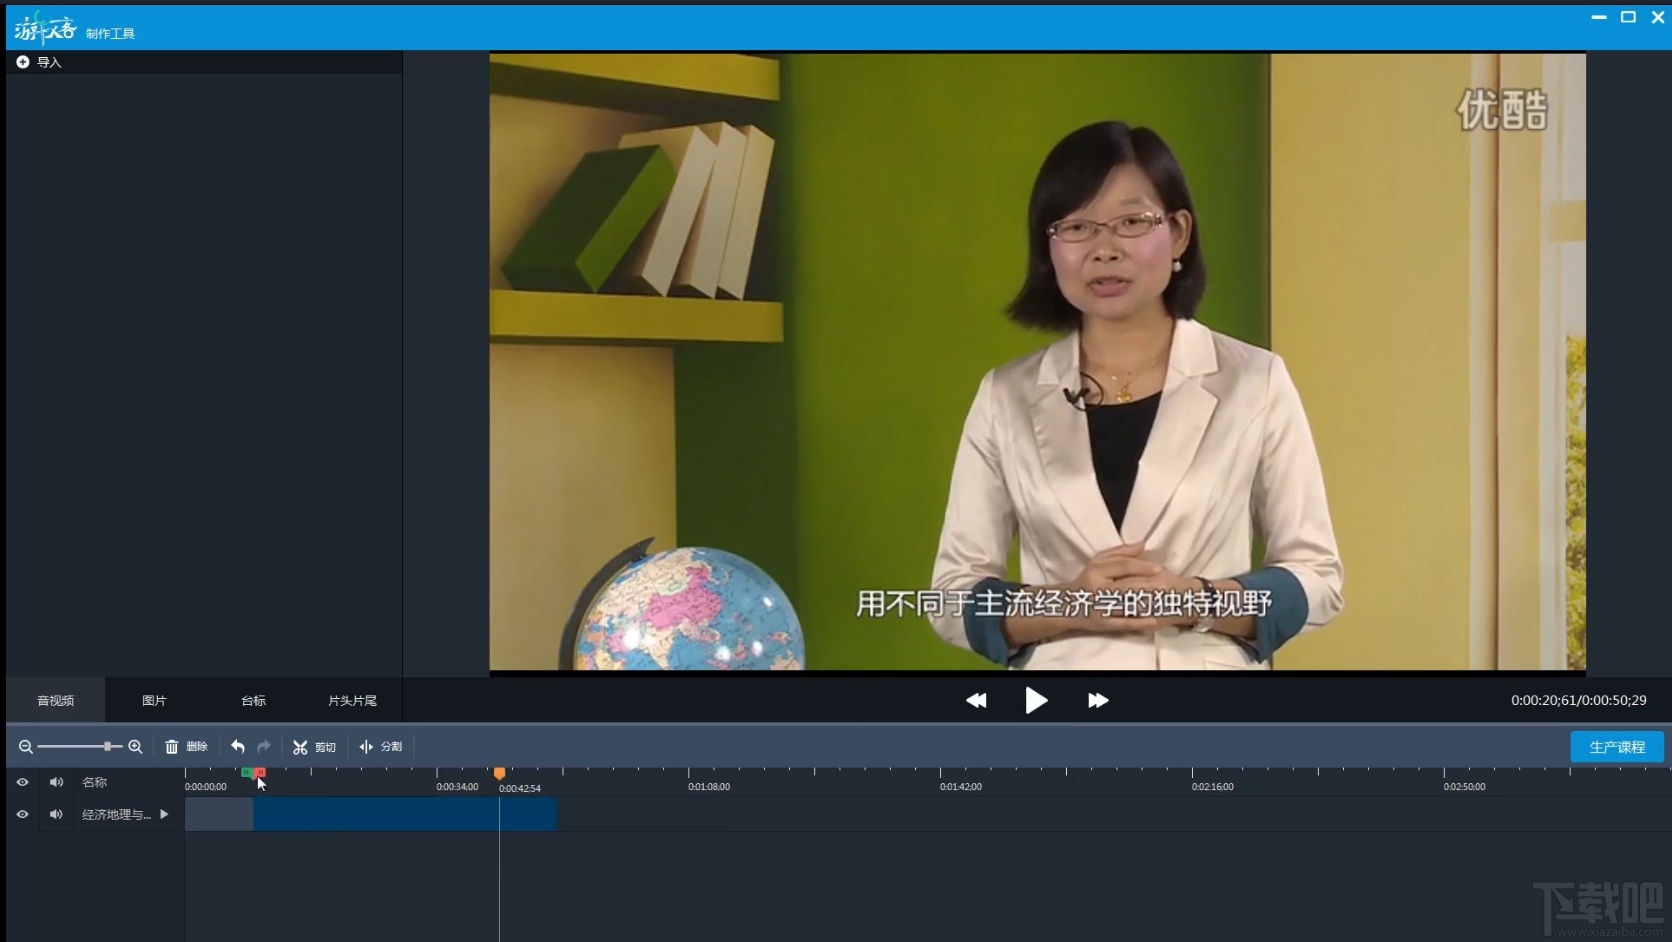
Task: Zoom out the timeline with the minus magnifier
Action: [x=26, y=747]
